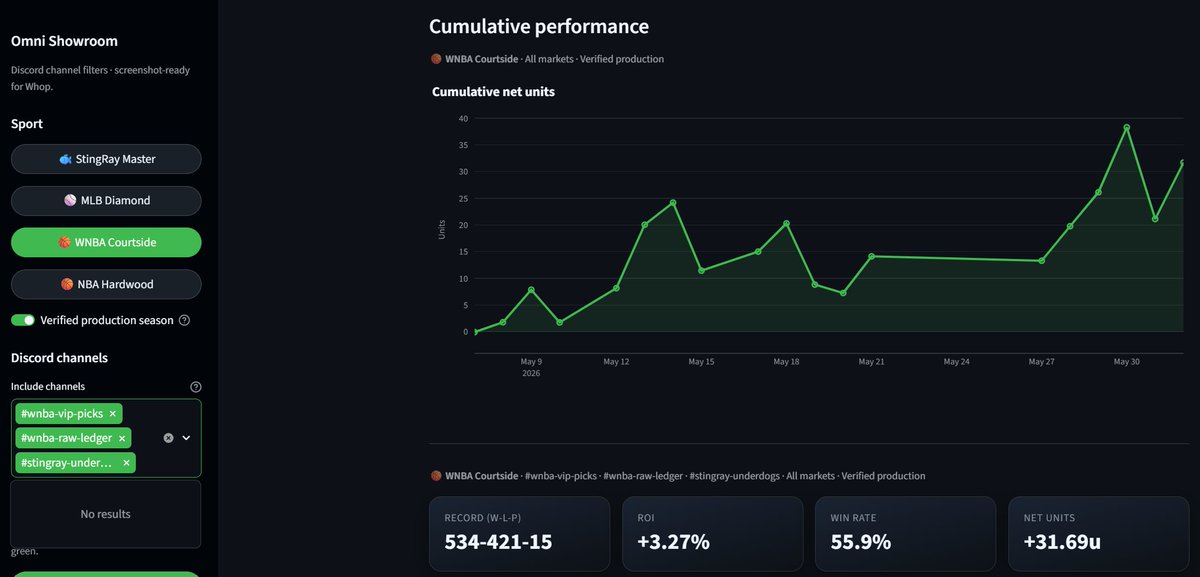This screenshot has height=577, width=1200.
Task: Click the WIN RATE metric card
Action: (x=905, y=534)
